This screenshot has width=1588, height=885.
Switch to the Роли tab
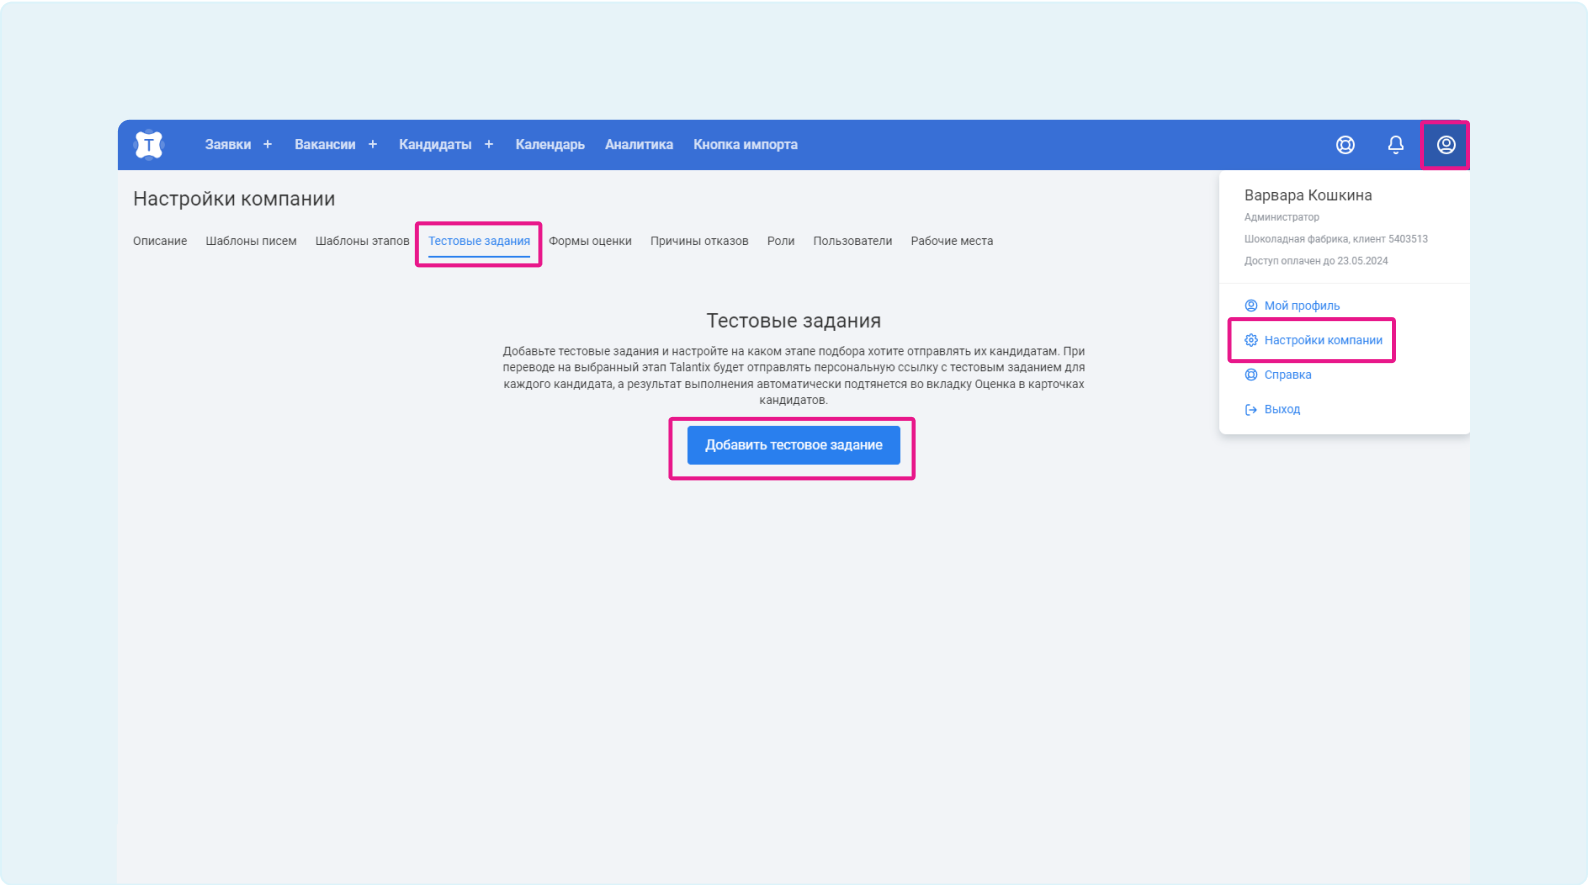click(781, 241)
